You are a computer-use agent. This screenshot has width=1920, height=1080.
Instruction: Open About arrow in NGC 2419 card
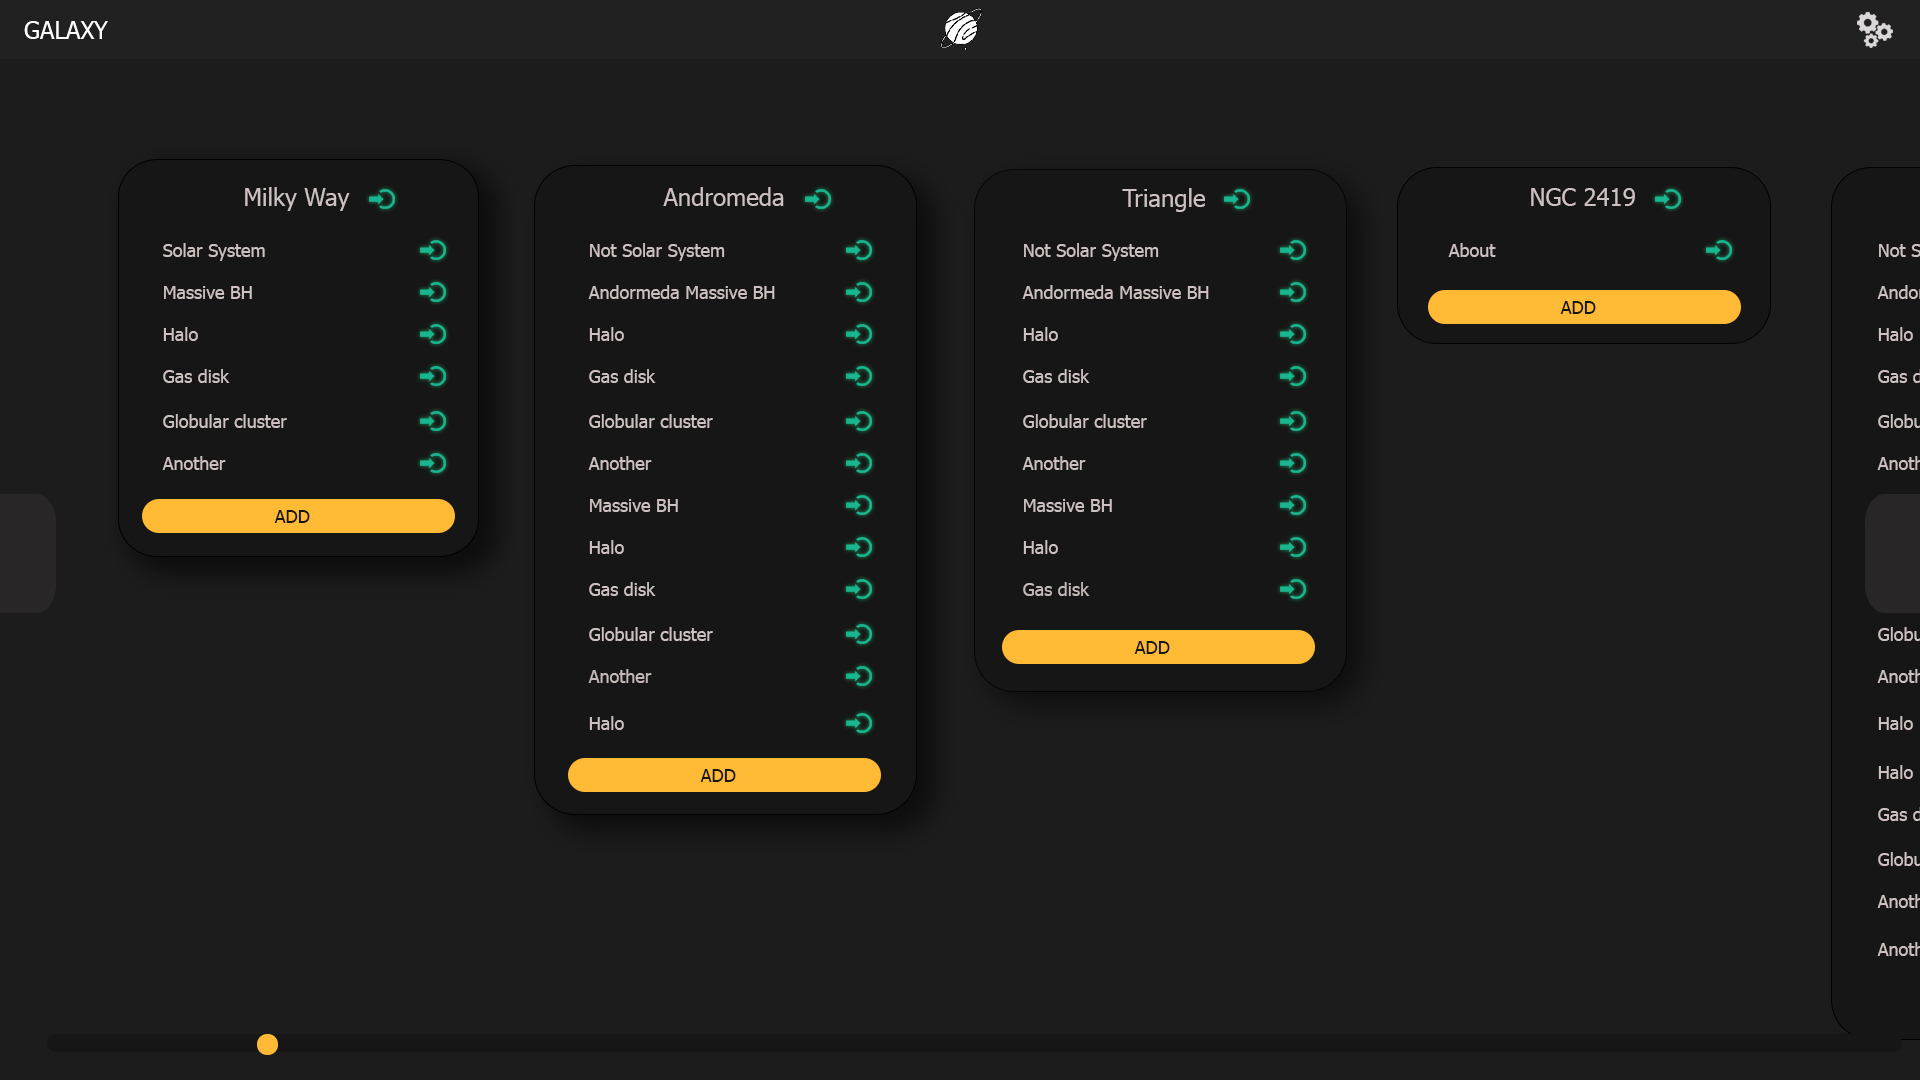click(1719, 250)
